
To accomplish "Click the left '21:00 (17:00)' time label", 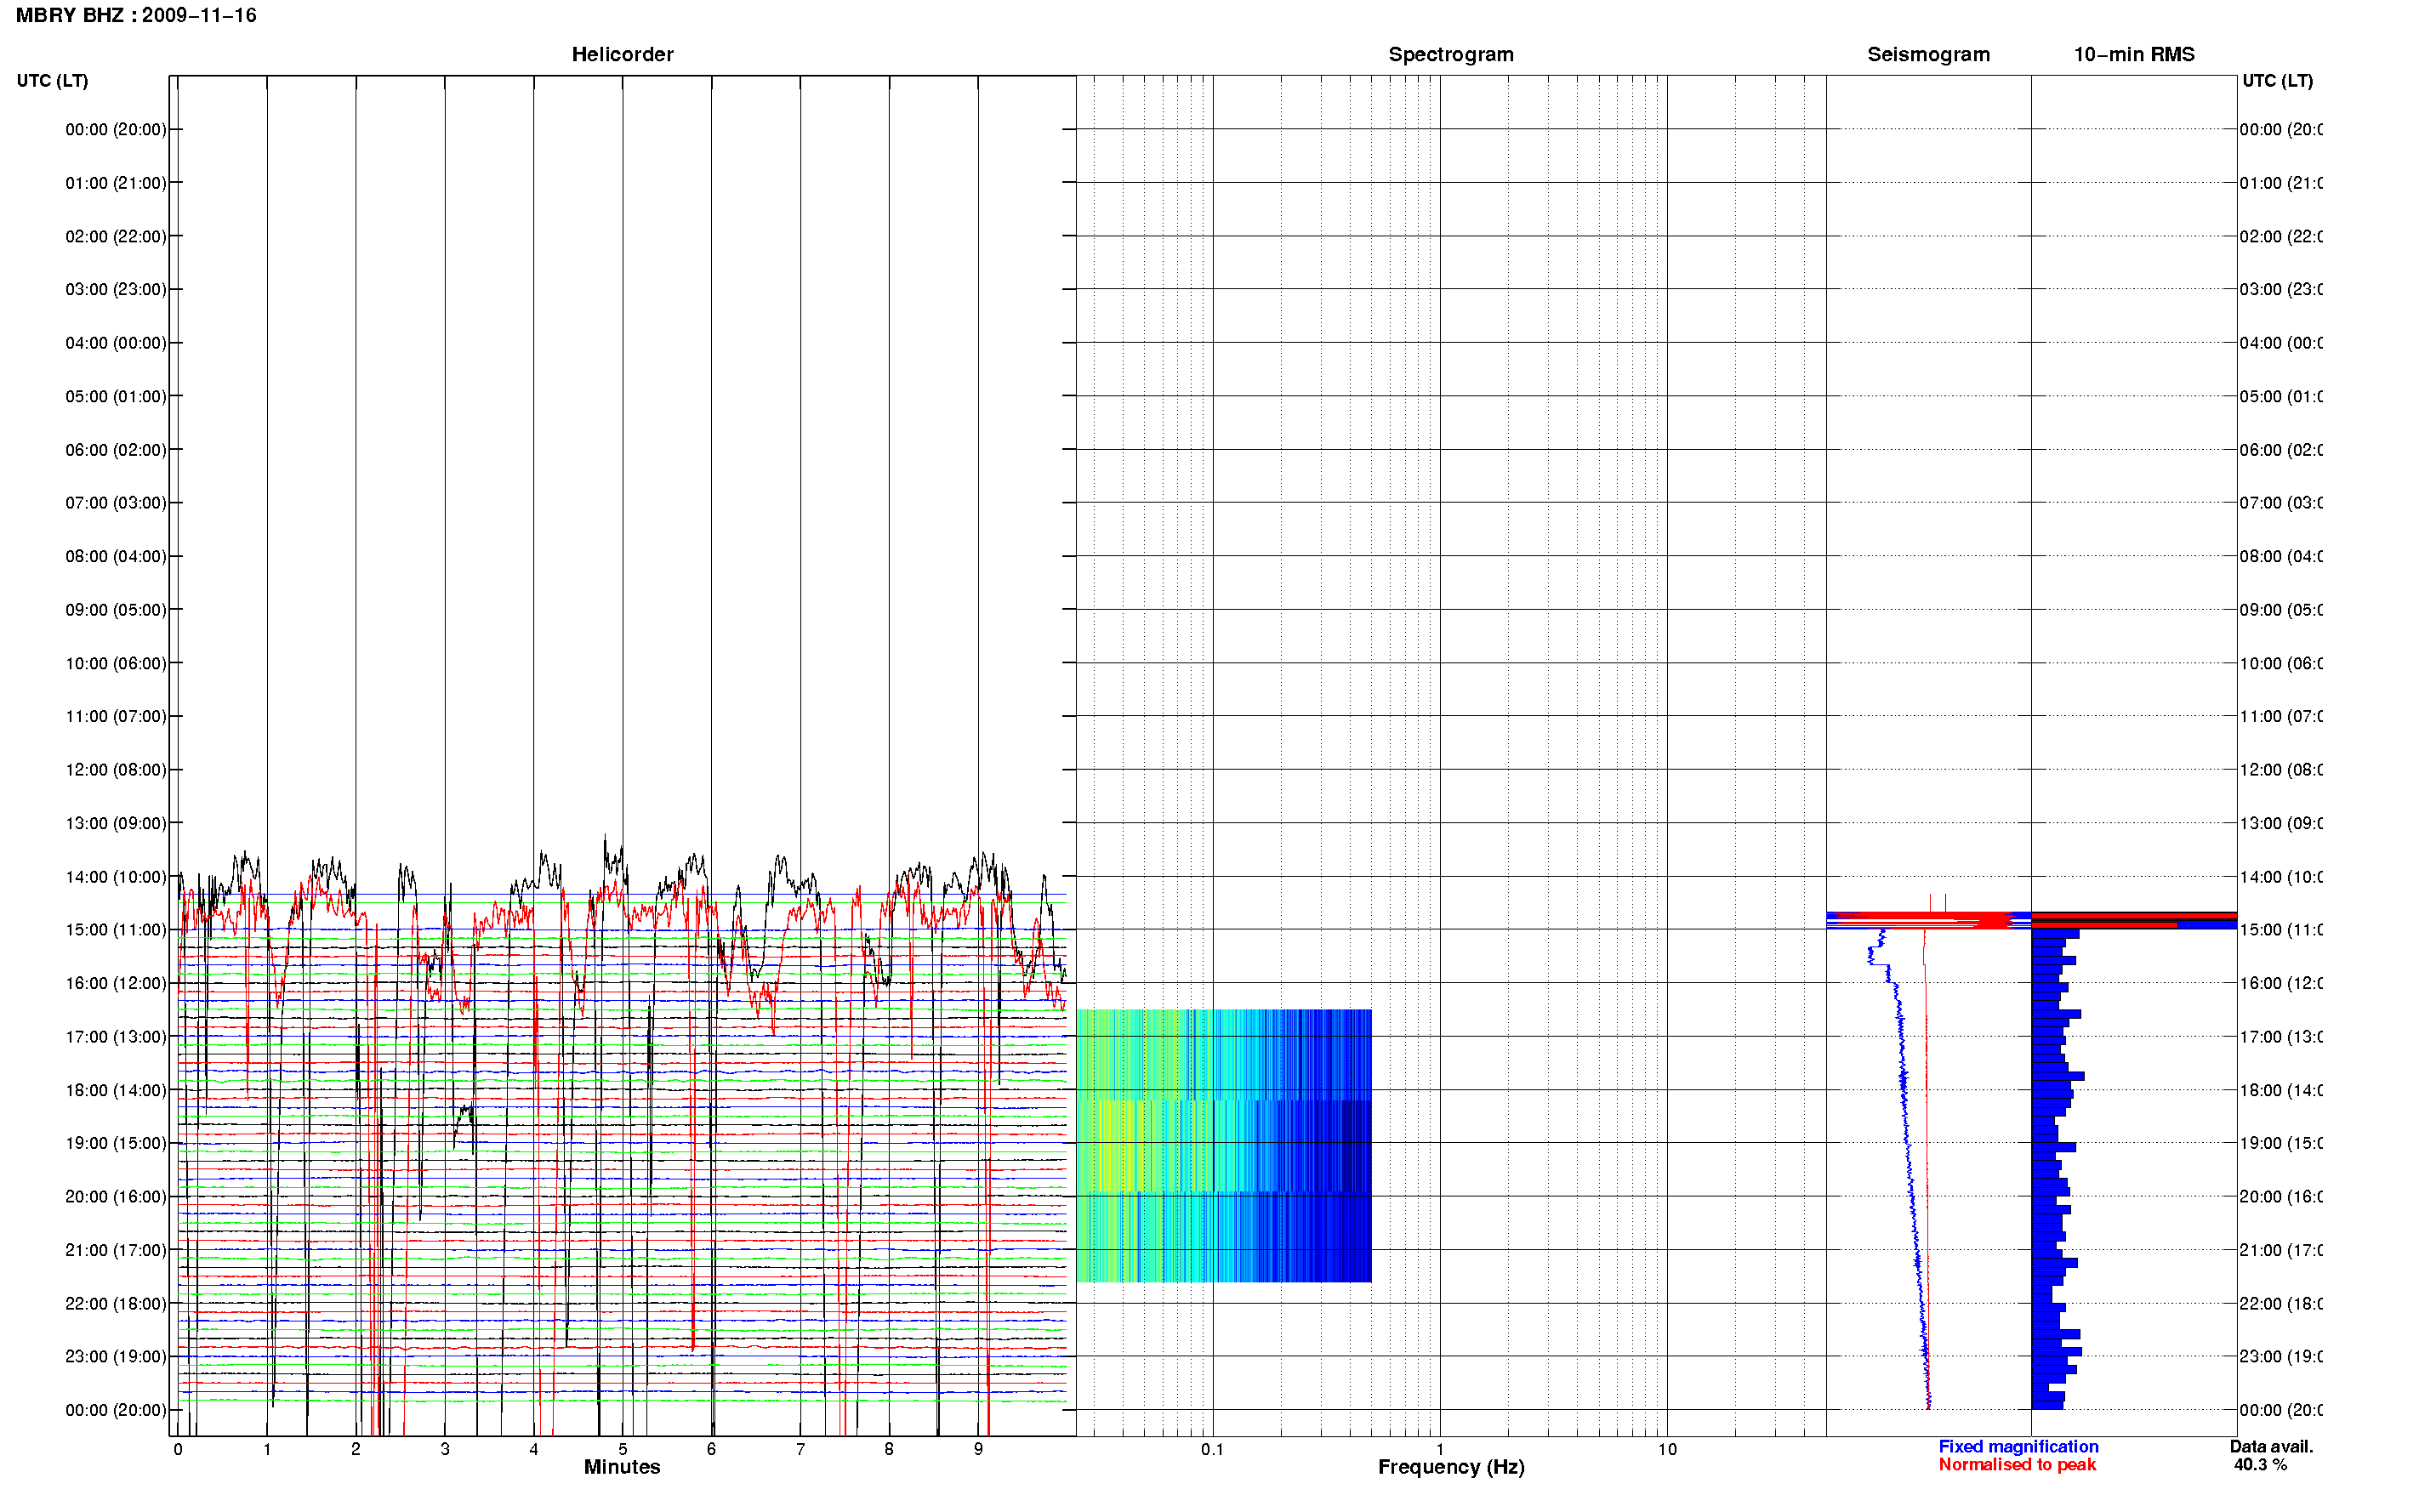I will click(116, 1250).
